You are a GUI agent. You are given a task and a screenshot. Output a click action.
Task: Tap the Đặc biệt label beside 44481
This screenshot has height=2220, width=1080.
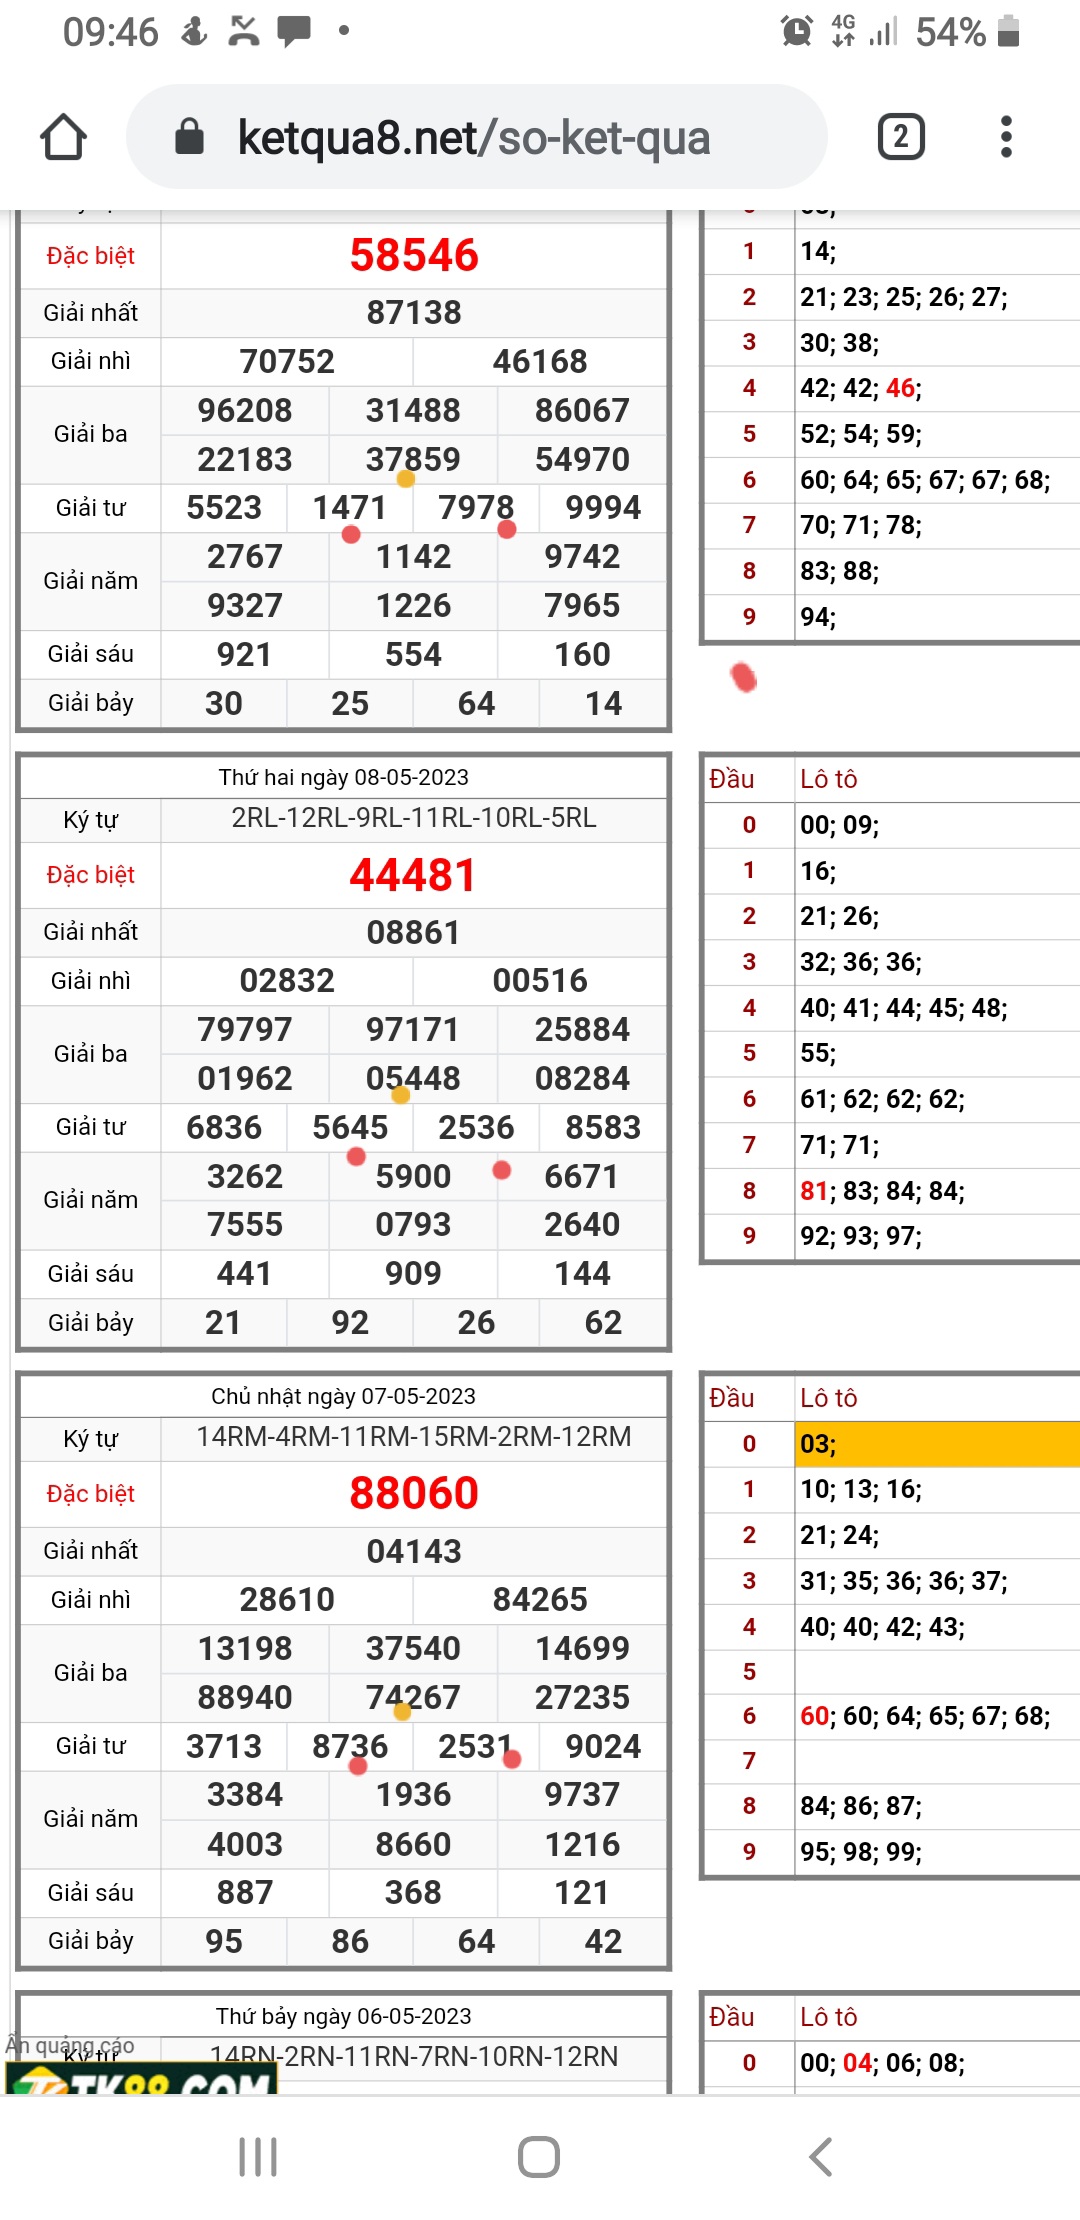click(91, 875)
